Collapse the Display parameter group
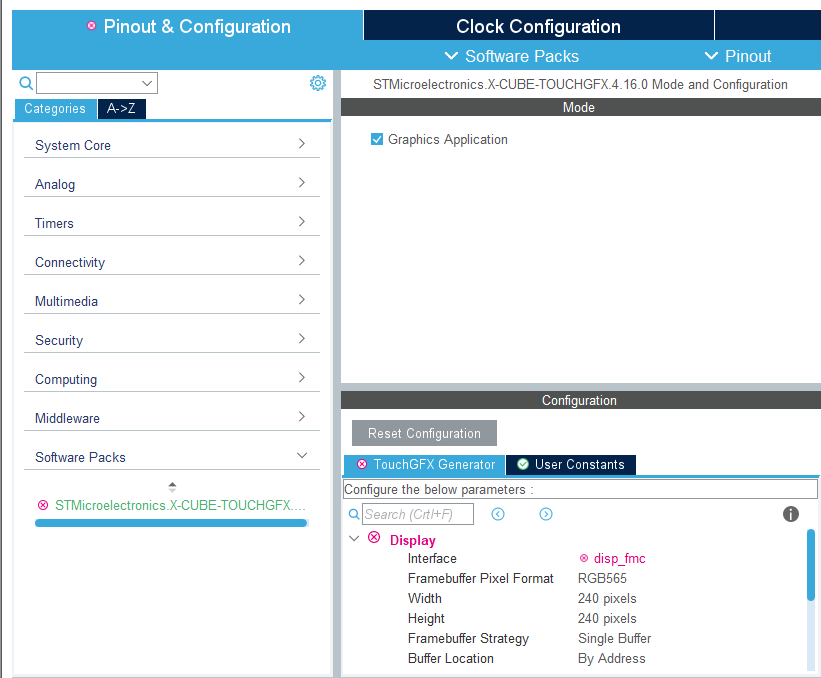The height and width of the screenshot is (678, 821). pos(354,538)
